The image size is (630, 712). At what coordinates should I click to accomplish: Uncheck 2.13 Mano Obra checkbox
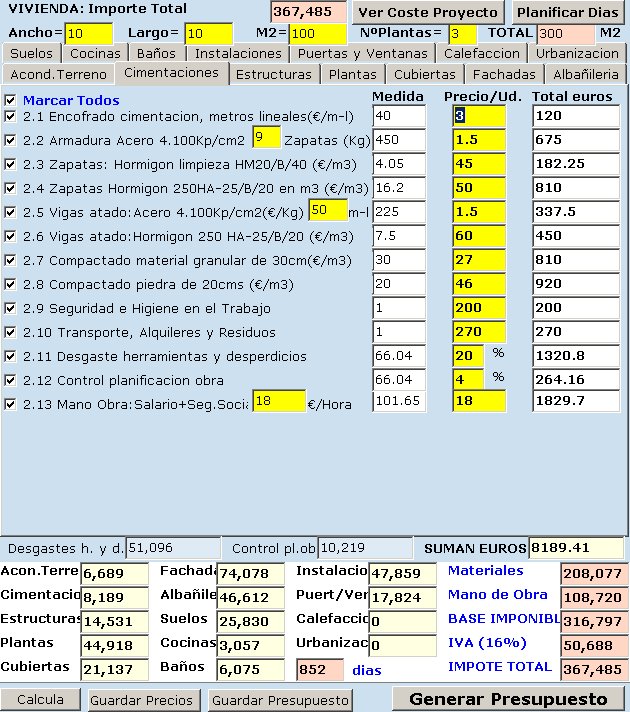[x=10, y=405]
